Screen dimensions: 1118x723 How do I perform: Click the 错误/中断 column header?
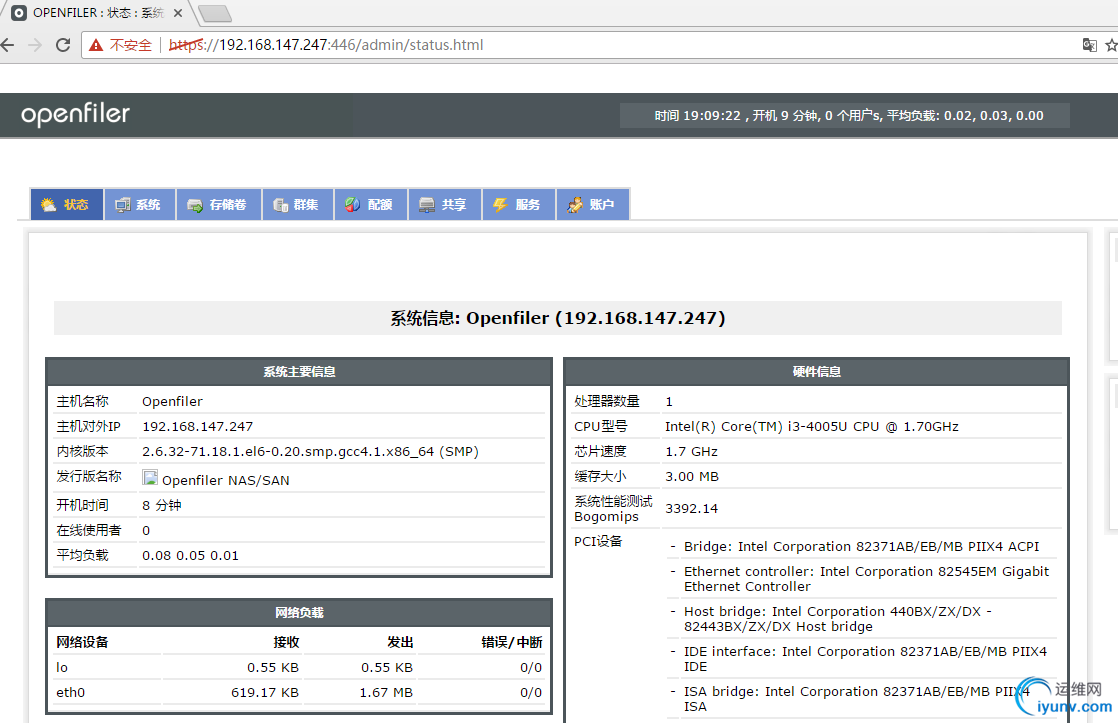512,642
